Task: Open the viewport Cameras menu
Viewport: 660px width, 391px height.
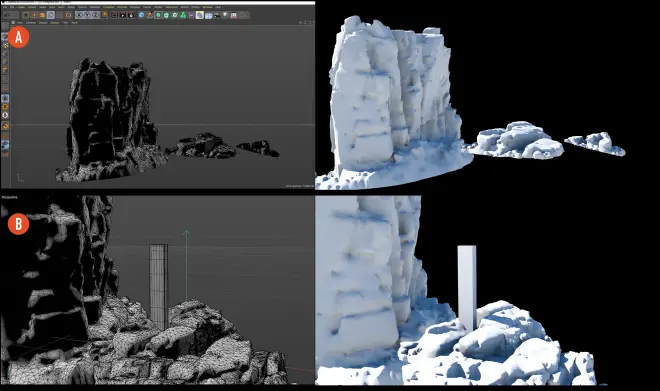Action: (31, 22)
